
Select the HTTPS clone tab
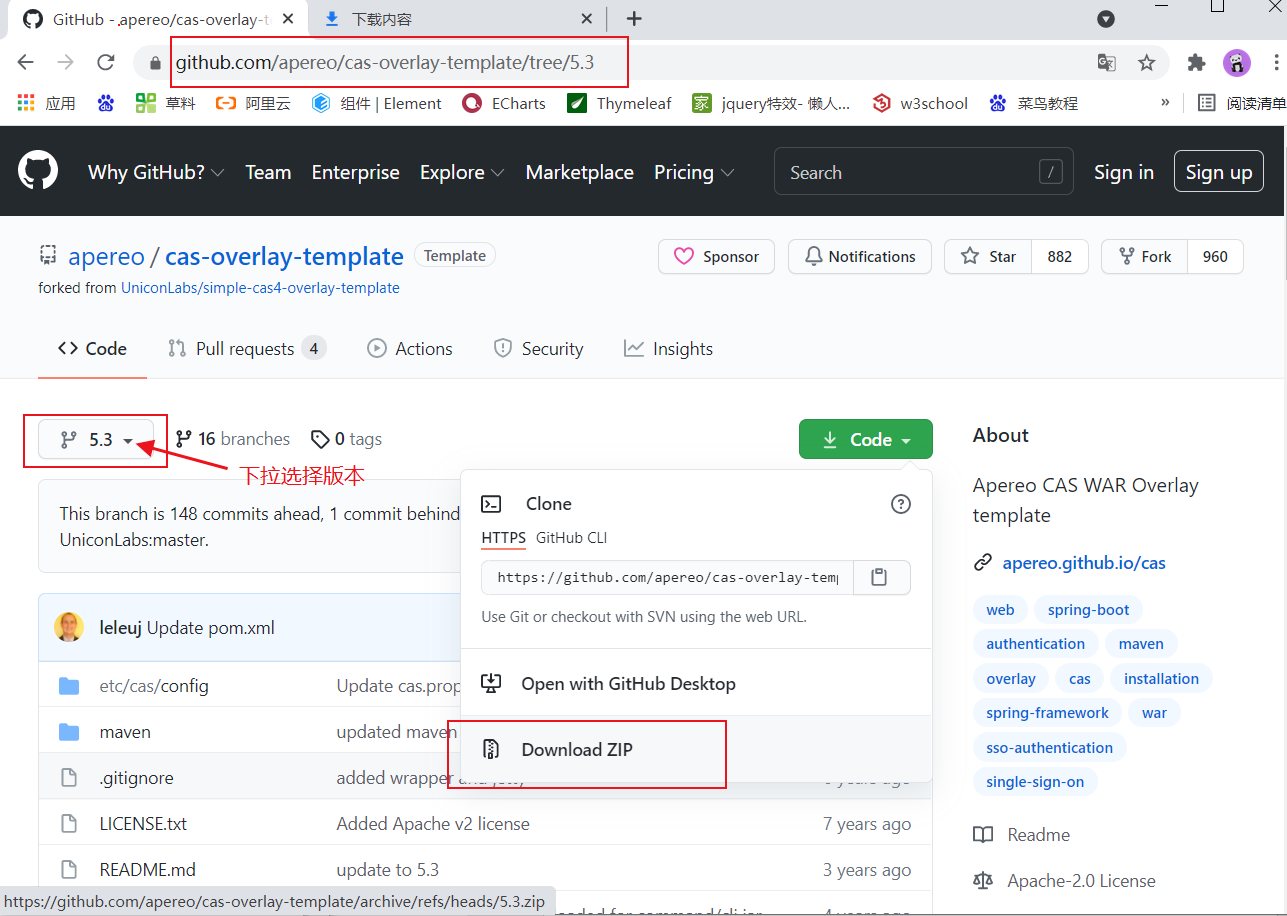pos(503,538)
